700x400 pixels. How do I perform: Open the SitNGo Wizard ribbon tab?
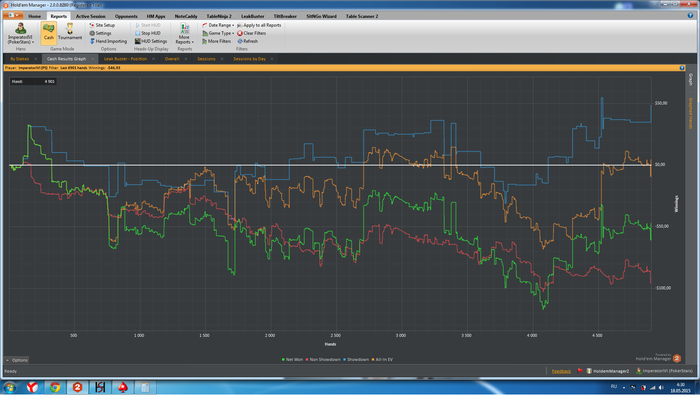(321, 16)
